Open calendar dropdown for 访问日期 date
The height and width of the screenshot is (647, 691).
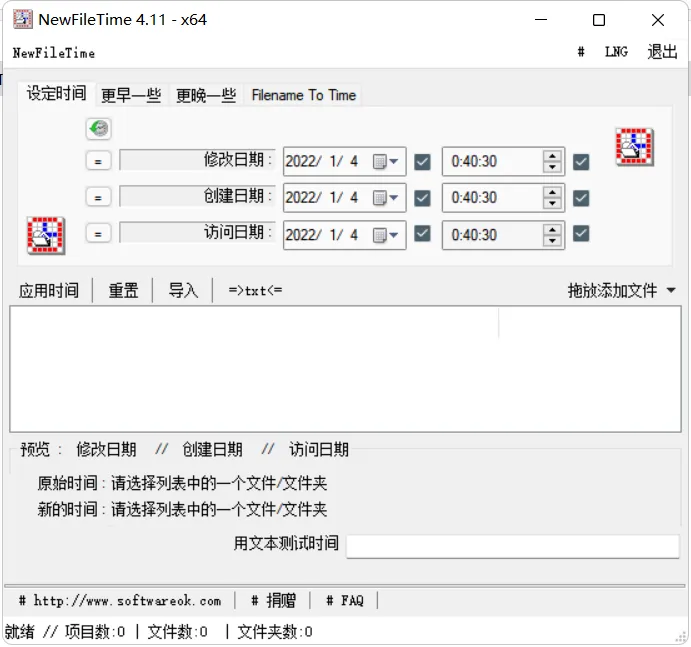385,235
